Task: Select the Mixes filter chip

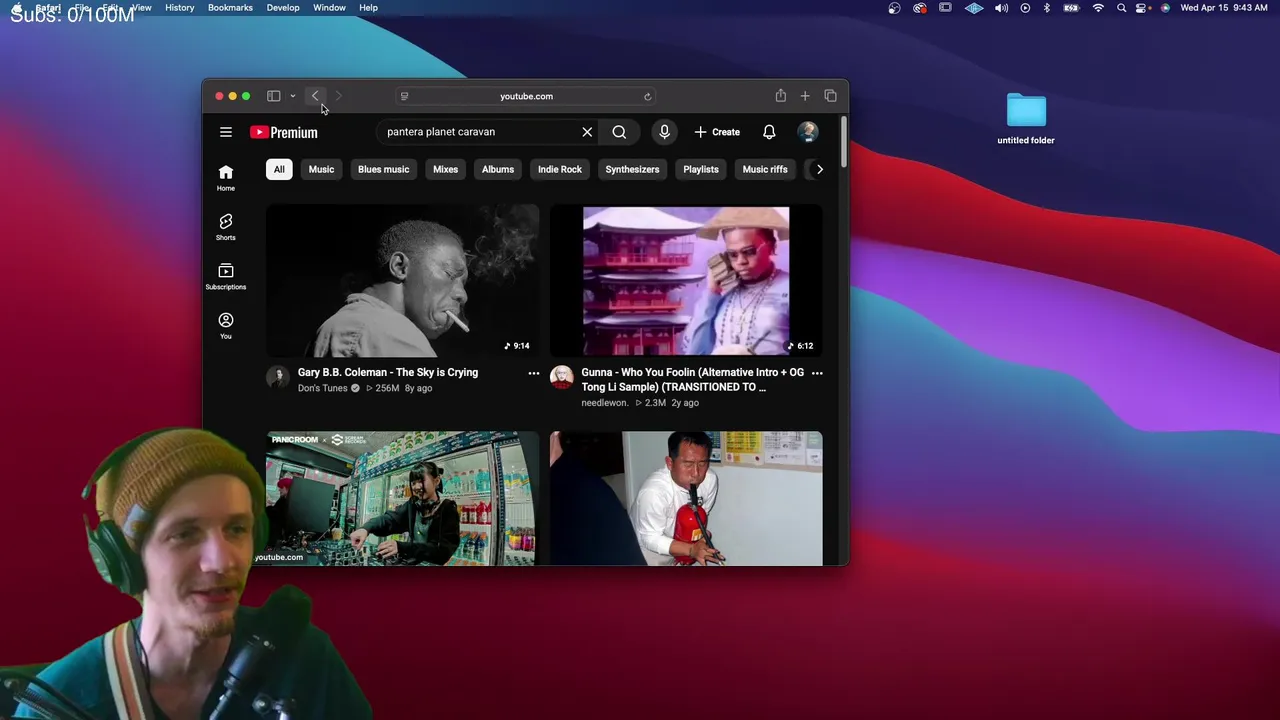Action: point(445,169)
